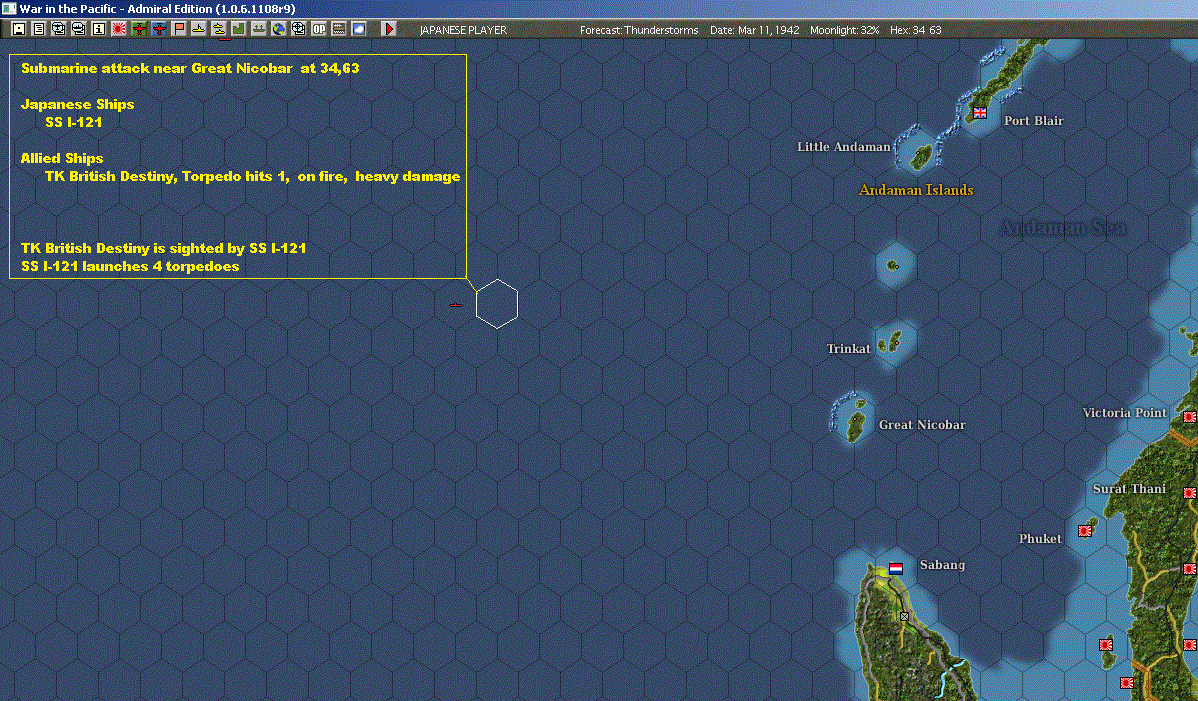Click the 'Andaman Islands' orange label
Screen dimensions: 1198x701
pyautogui.click(x=916, y=190)
